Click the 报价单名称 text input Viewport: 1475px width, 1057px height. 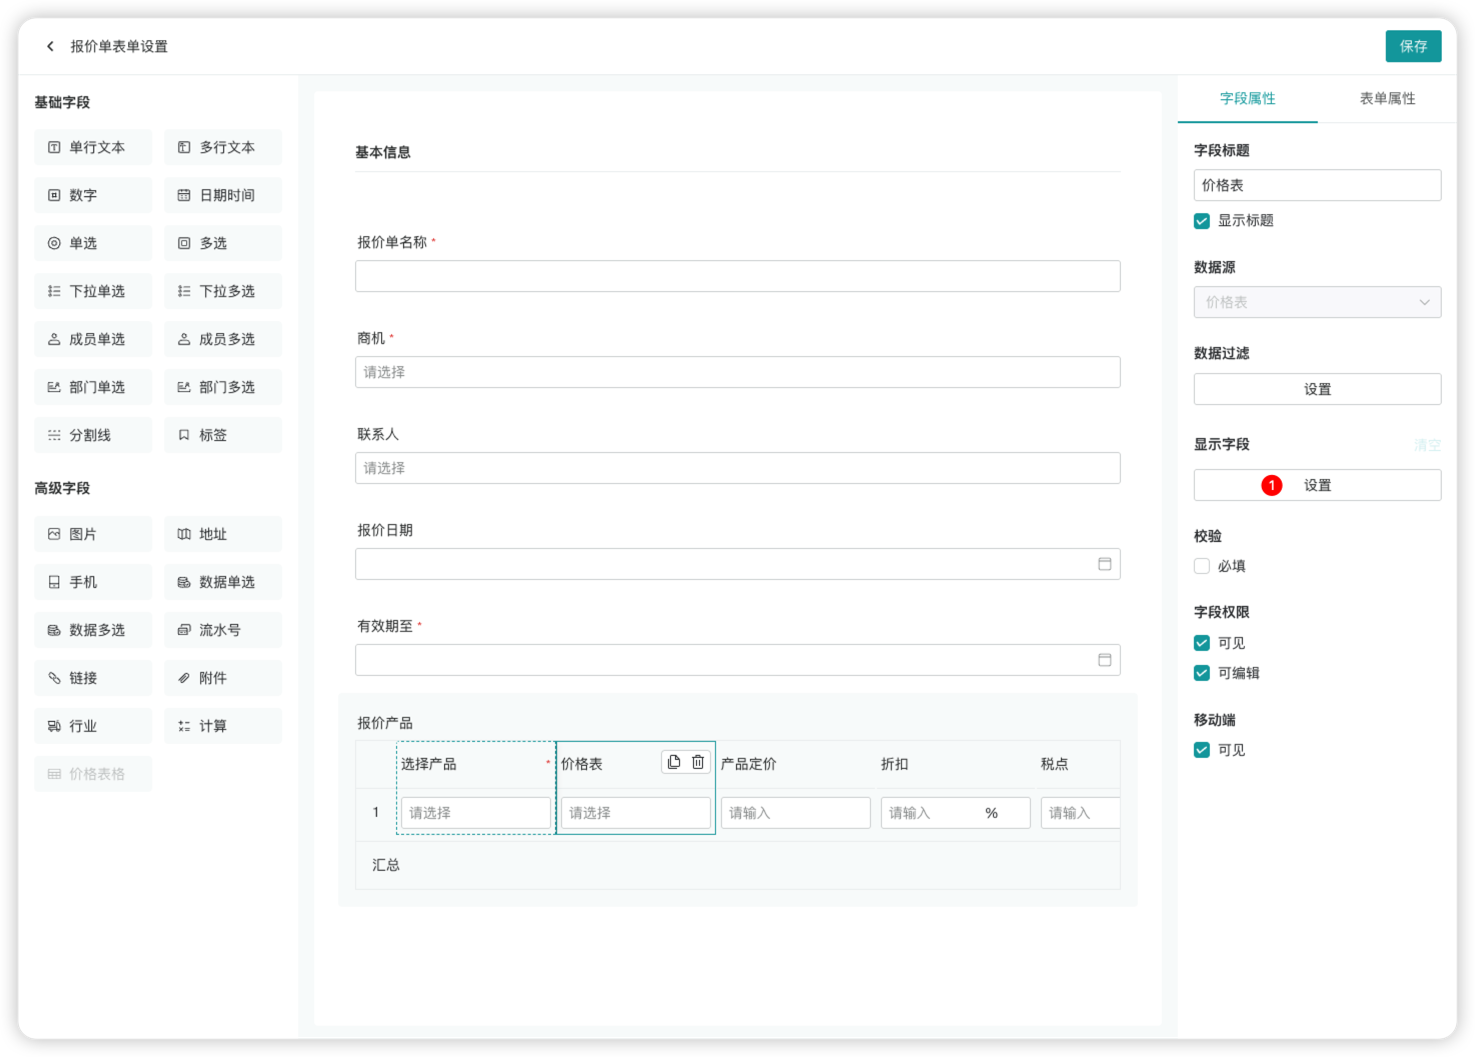tap(737, 276)
